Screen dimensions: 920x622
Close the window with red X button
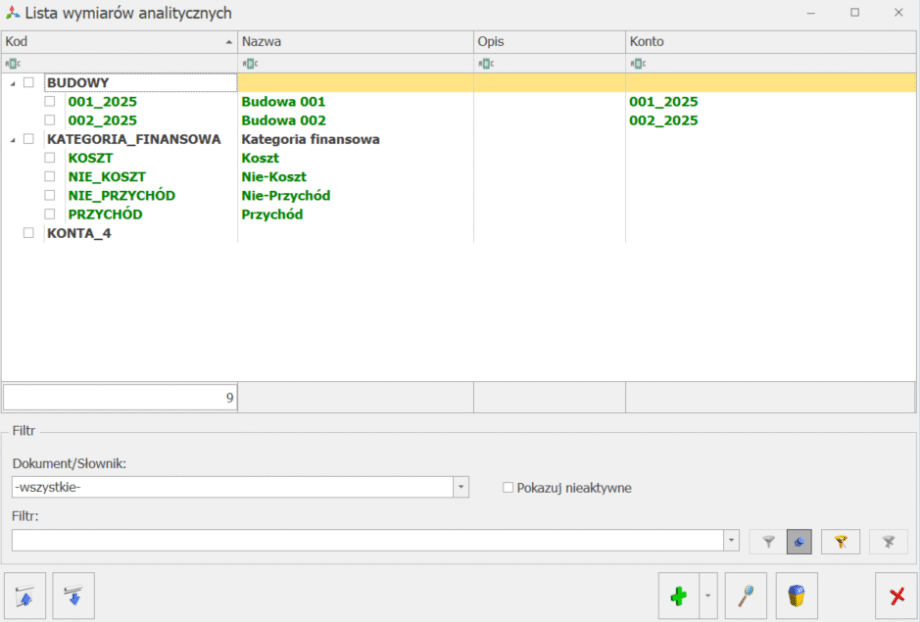click(896, 596)
